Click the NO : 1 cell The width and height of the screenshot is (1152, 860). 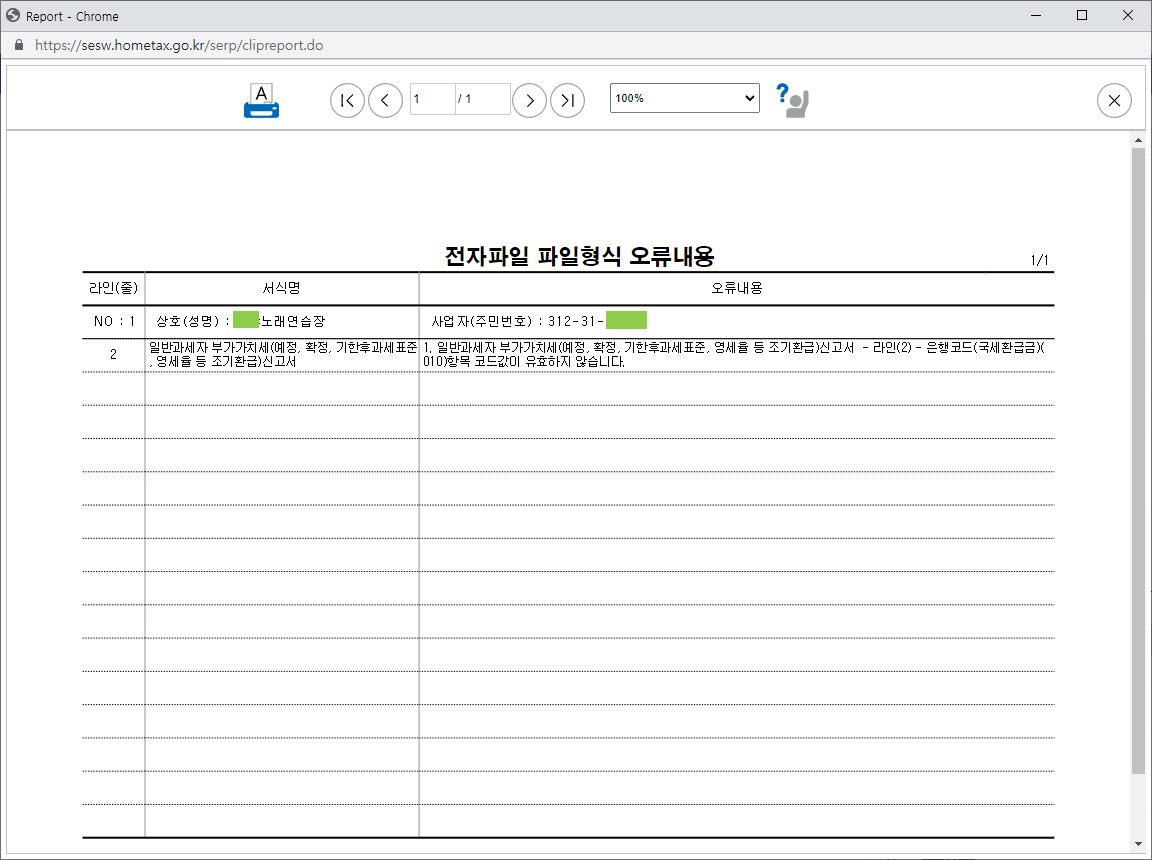(x=114, y=321)
